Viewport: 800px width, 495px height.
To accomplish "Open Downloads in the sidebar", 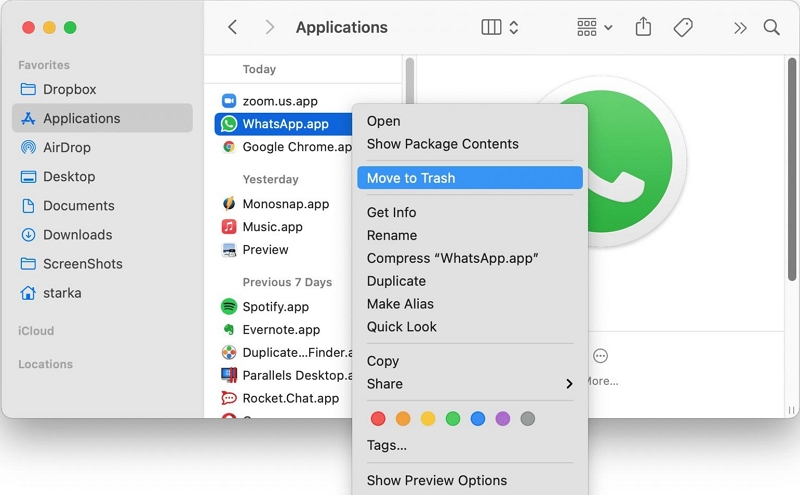I will click(x=102, y=235).
